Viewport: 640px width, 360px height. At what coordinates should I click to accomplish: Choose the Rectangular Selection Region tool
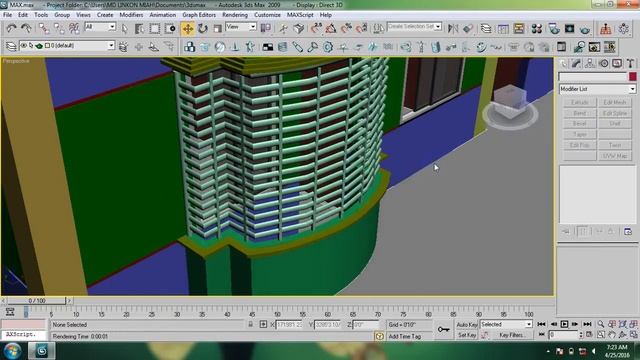pyautogui.click(x=155, y=28)
